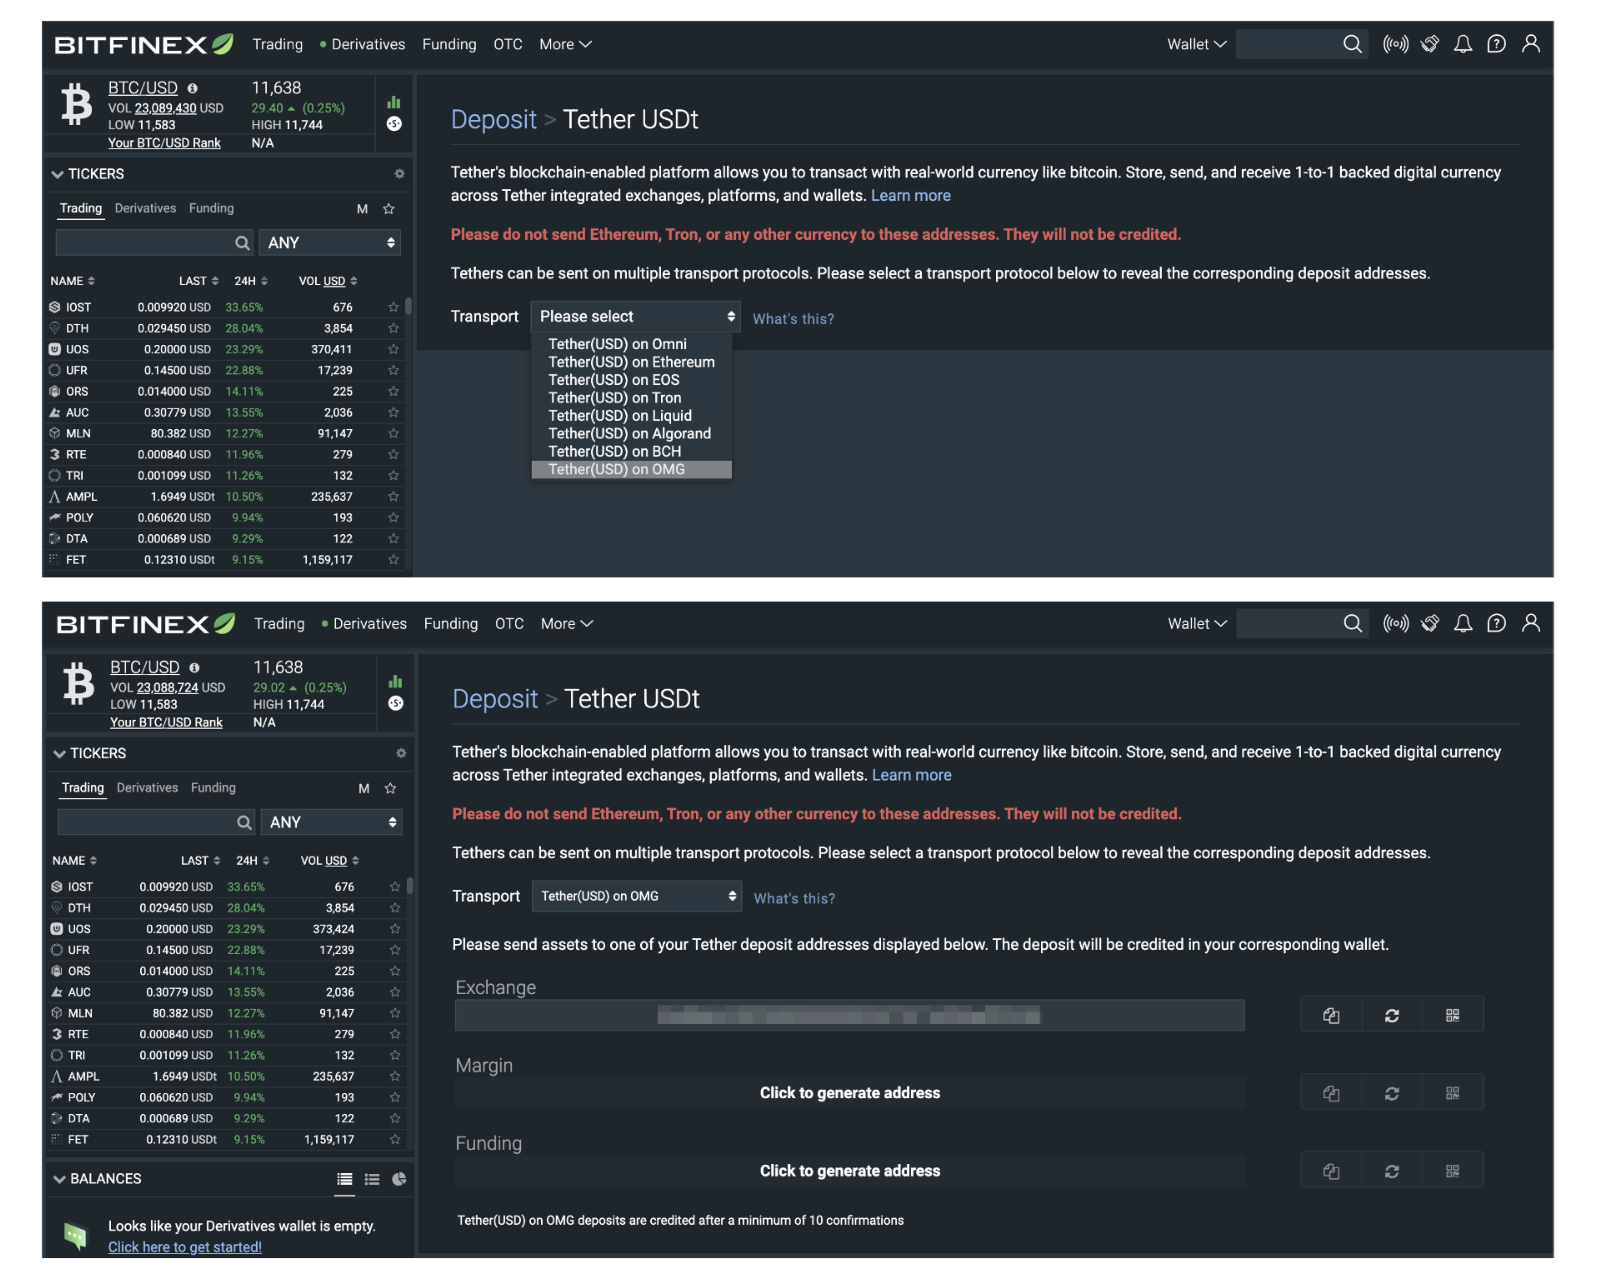Open help question icon in top screenshot

(x=1497, y=44)
